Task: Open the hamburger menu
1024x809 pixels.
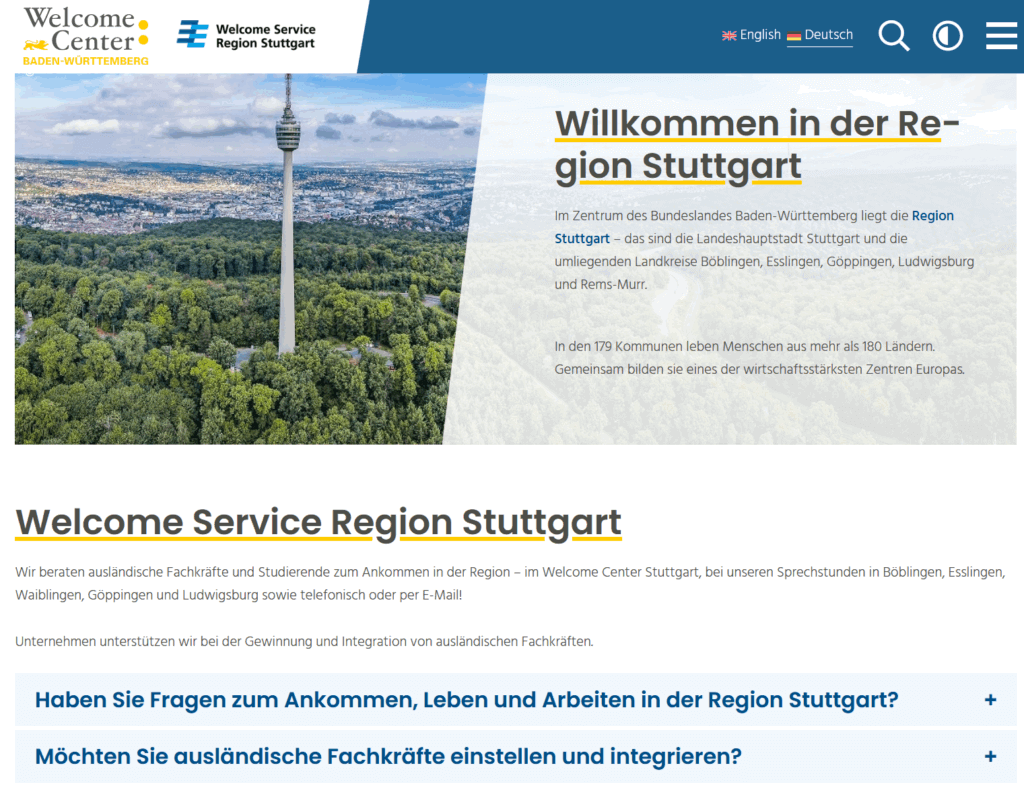Action: click(x=1001, y=35)
